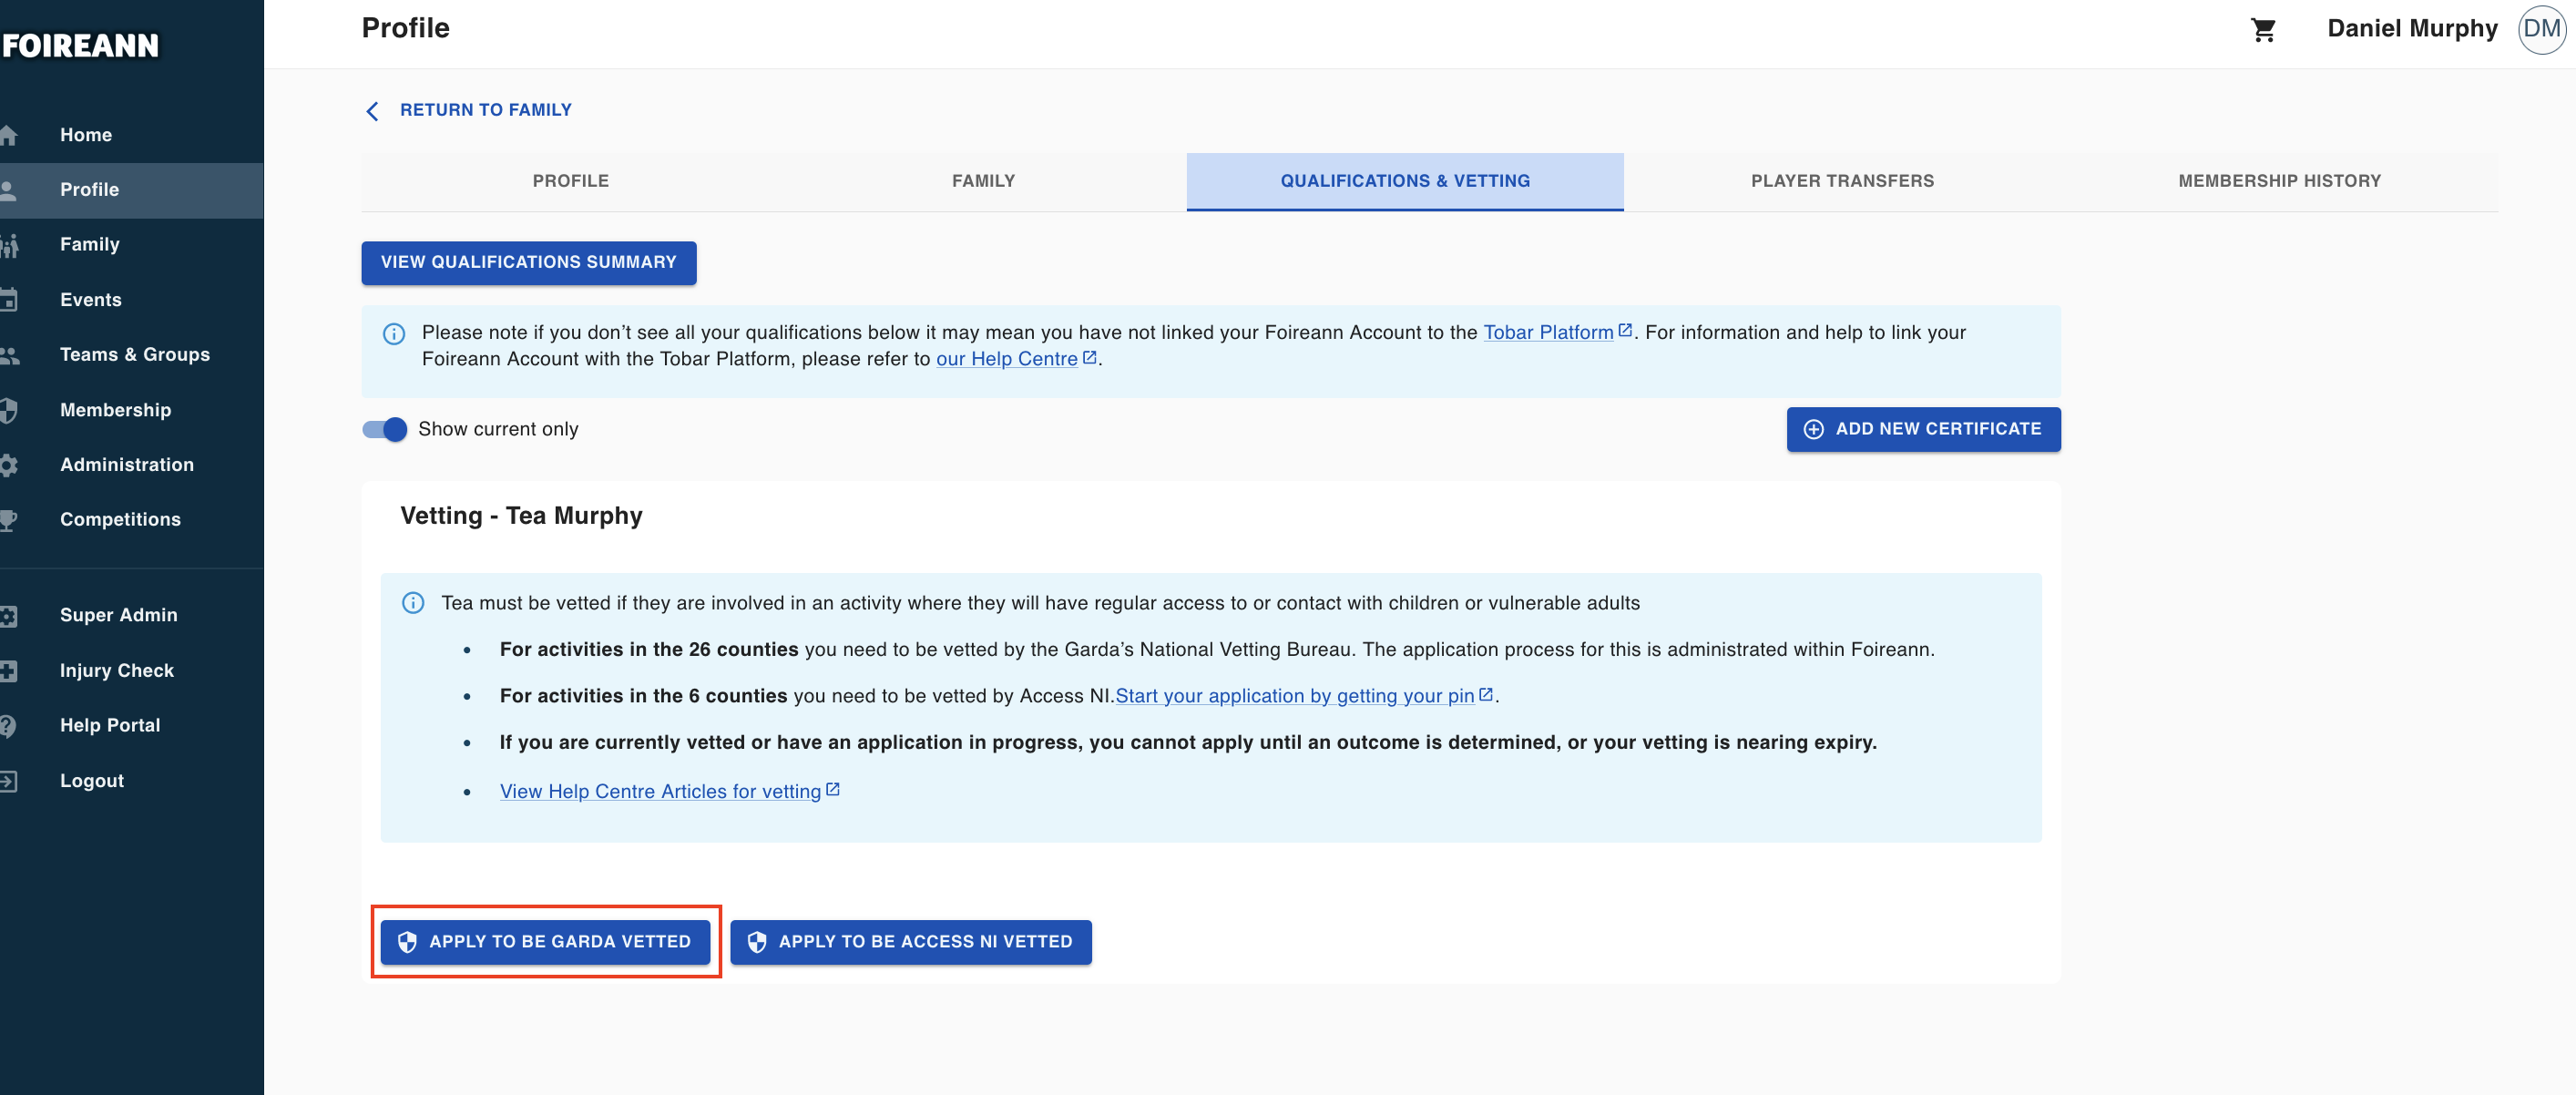Image resolution: width=2576 pixels, height=1095 pixels.
Task: Switch to Player Transfers tab
Action: click(x=1841, y=181)
